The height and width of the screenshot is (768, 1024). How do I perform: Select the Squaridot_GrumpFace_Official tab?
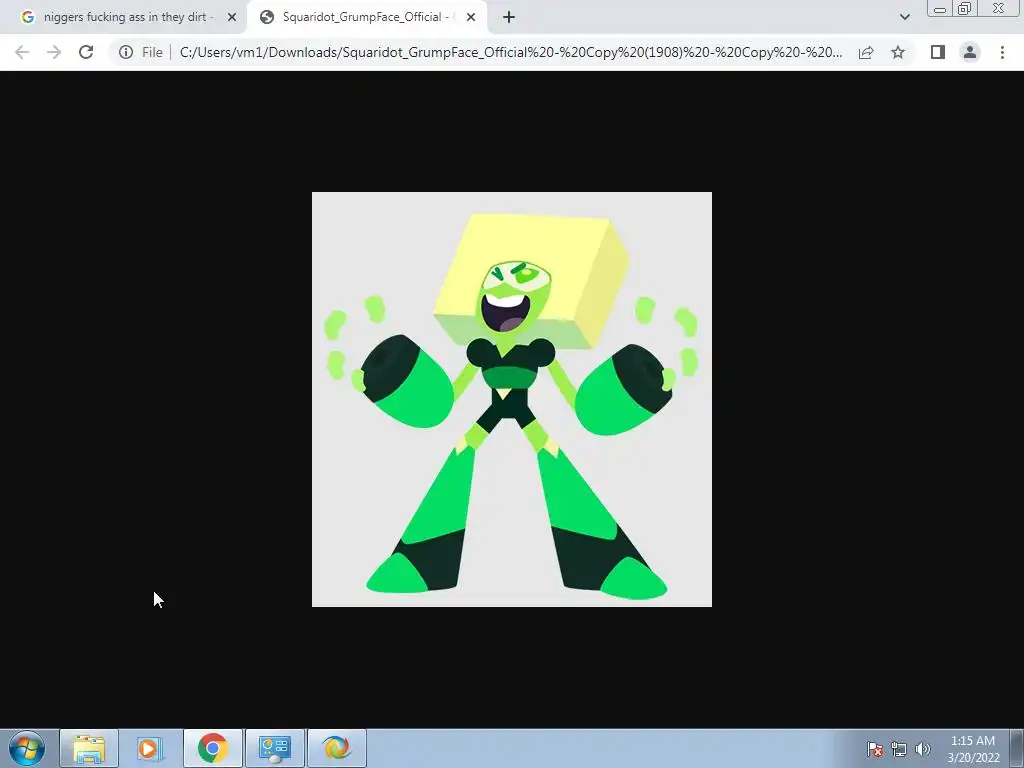coord(368,17)
